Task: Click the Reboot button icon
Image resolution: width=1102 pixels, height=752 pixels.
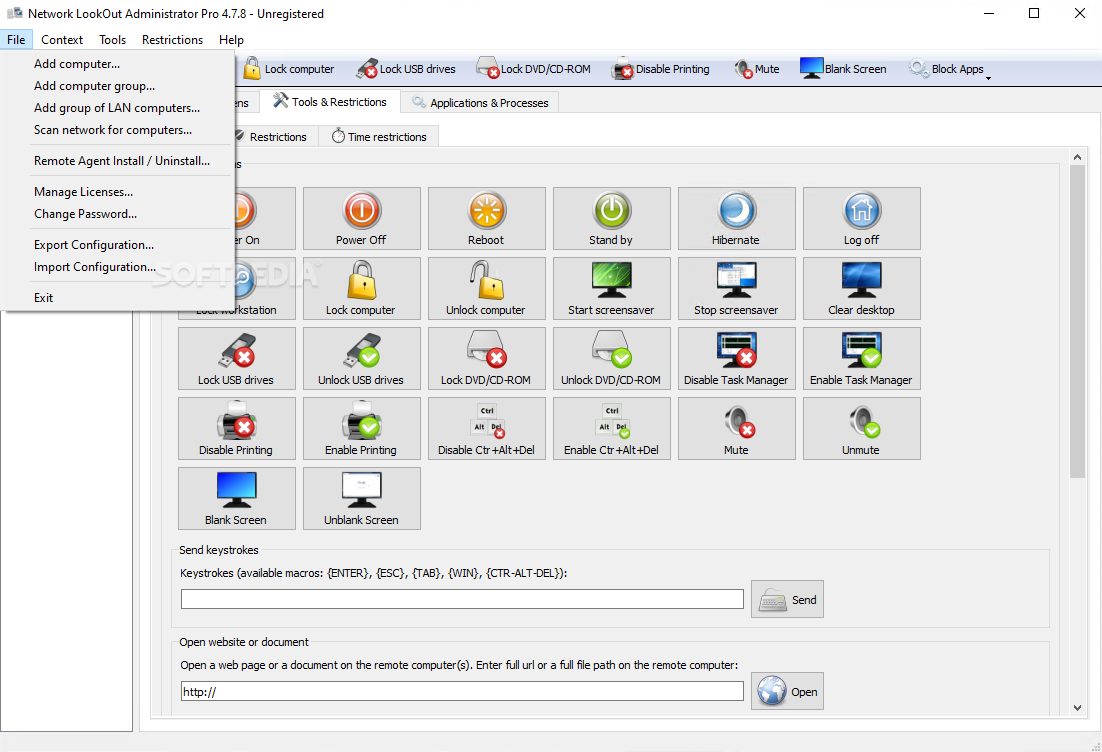Action: 486,210
